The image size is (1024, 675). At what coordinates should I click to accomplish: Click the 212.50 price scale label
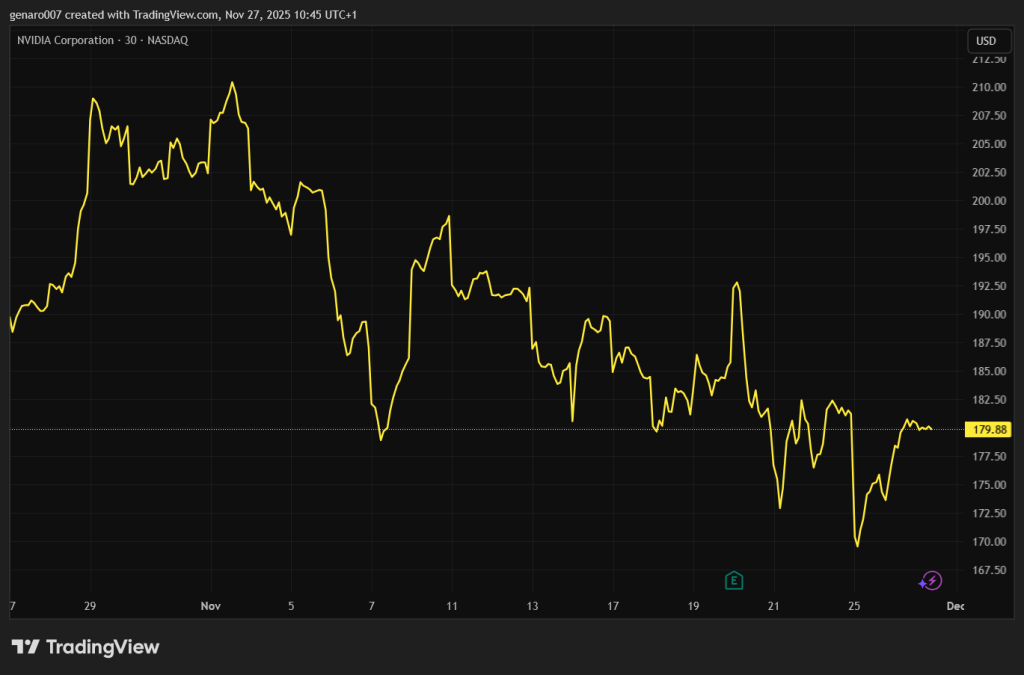tap(988, 59)
